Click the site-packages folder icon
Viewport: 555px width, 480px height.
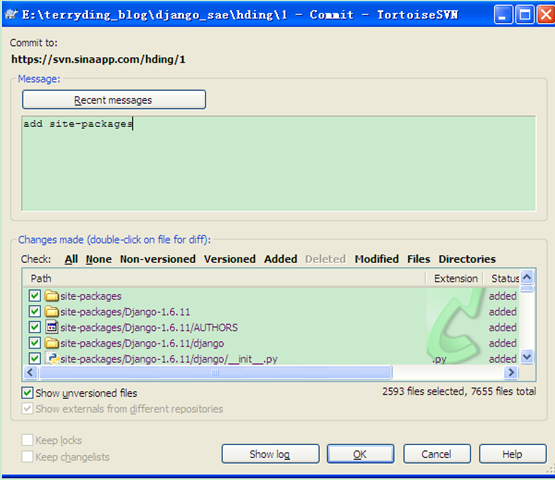pos(52,296)
